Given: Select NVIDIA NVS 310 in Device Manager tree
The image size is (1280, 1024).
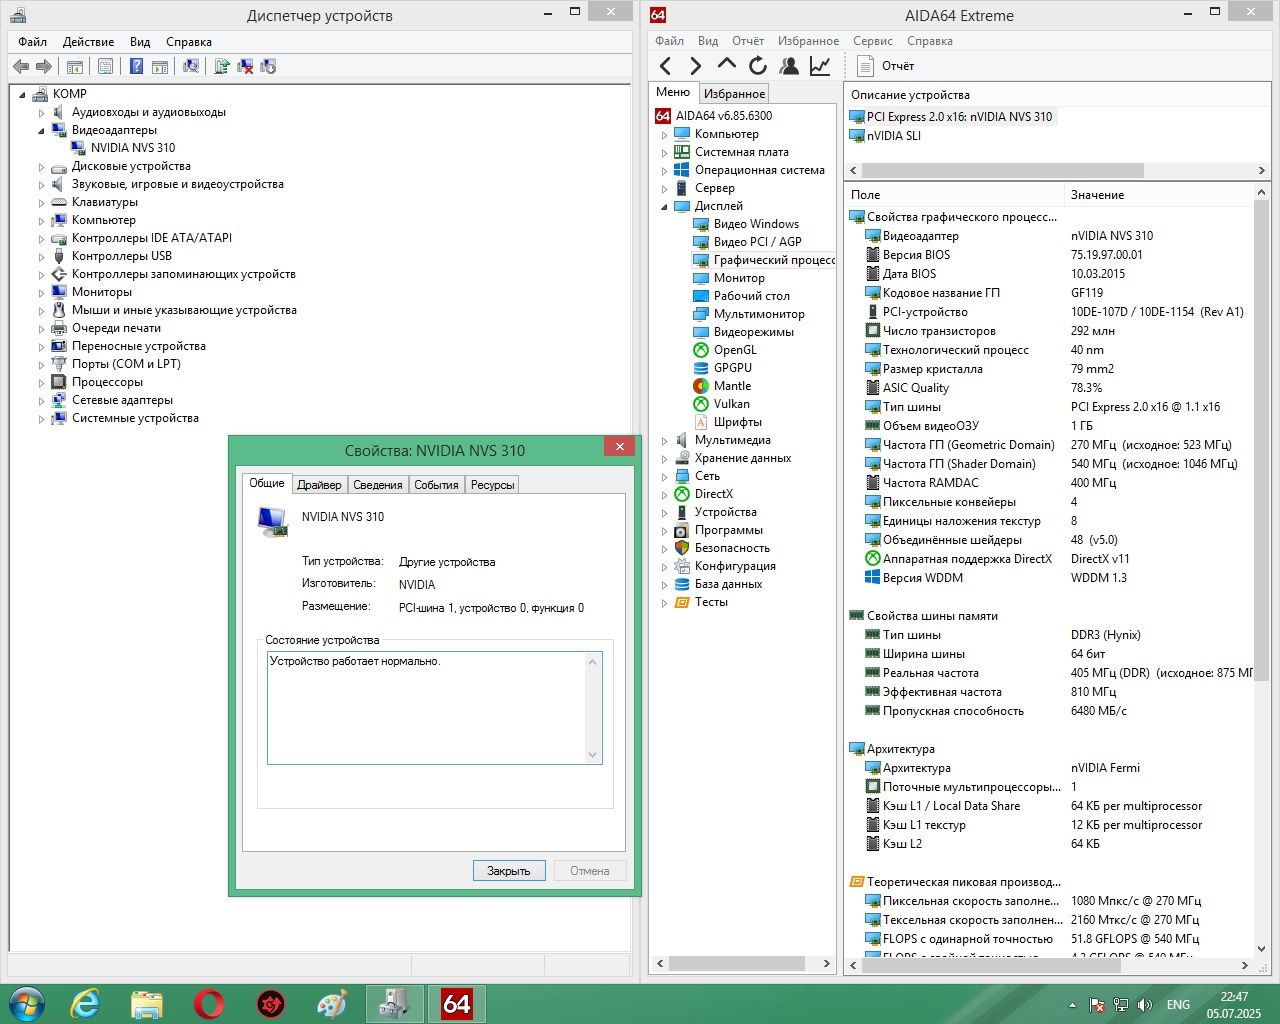Looking at the screenshot, I should pos(123,148).
